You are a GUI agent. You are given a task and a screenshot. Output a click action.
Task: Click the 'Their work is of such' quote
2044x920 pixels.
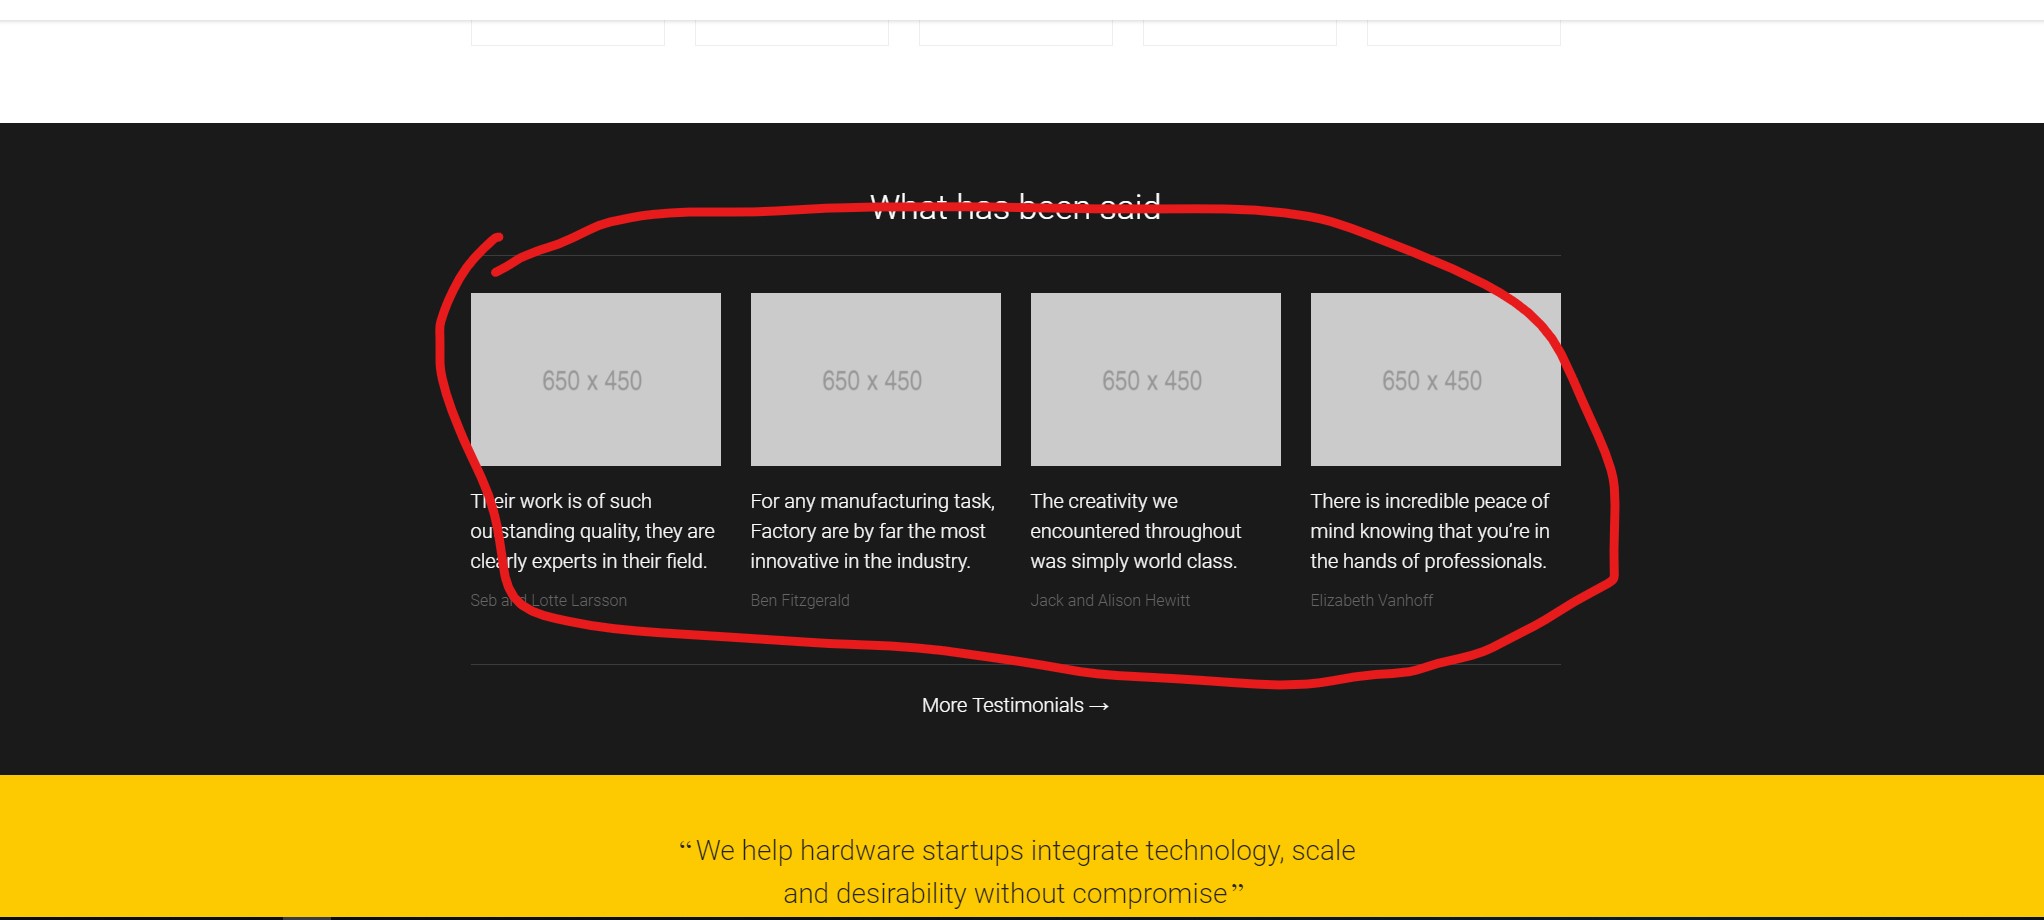click(592, 531)
